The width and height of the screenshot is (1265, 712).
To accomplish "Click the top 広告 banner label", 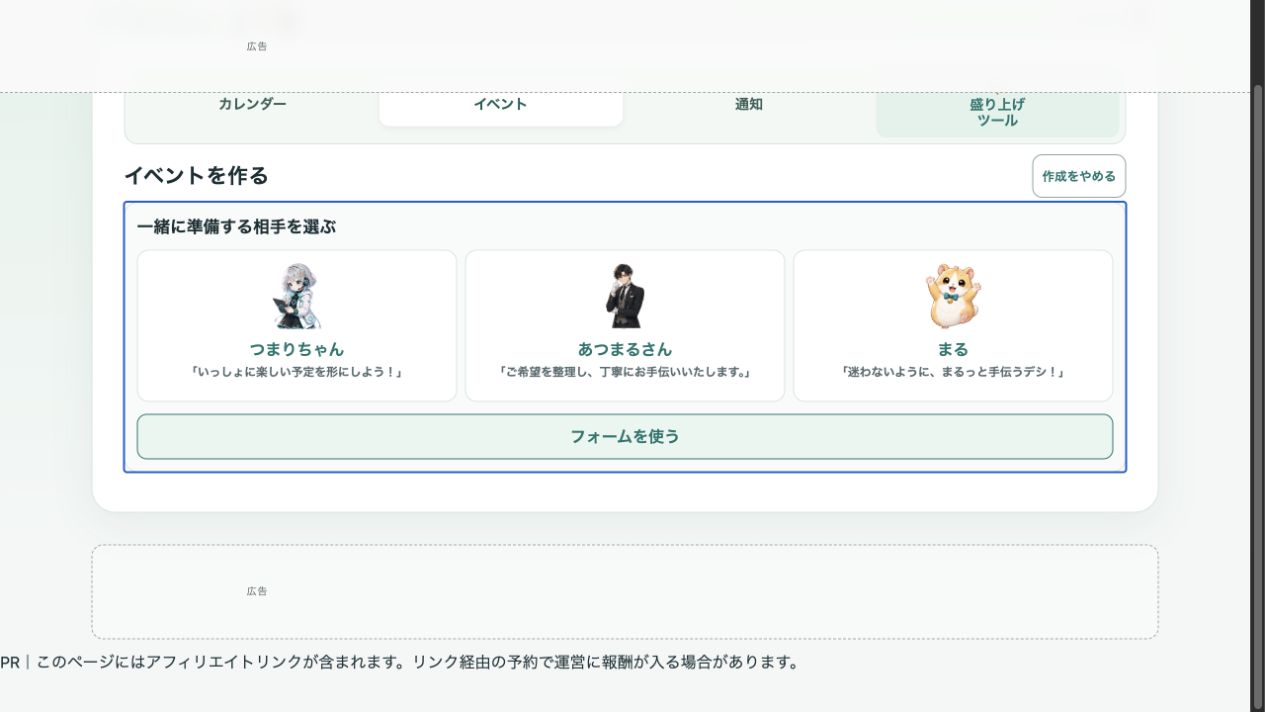I will click(257, 46).
